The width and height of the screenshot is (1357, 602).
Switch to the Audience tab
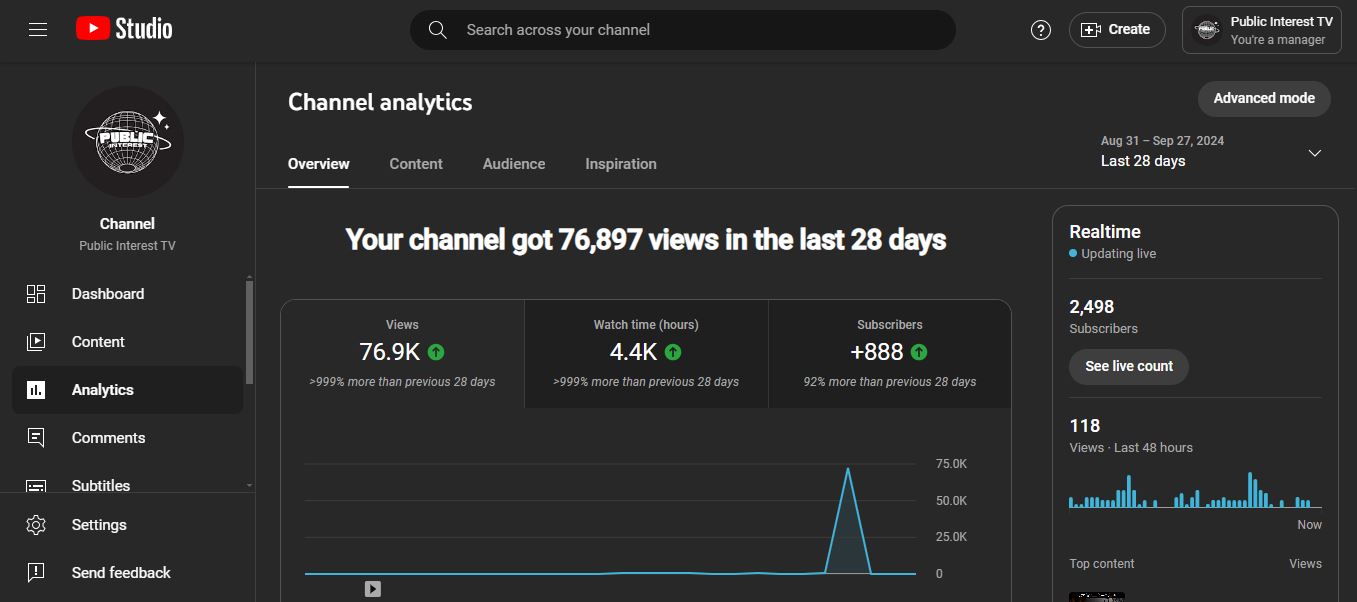coord(513,164)
